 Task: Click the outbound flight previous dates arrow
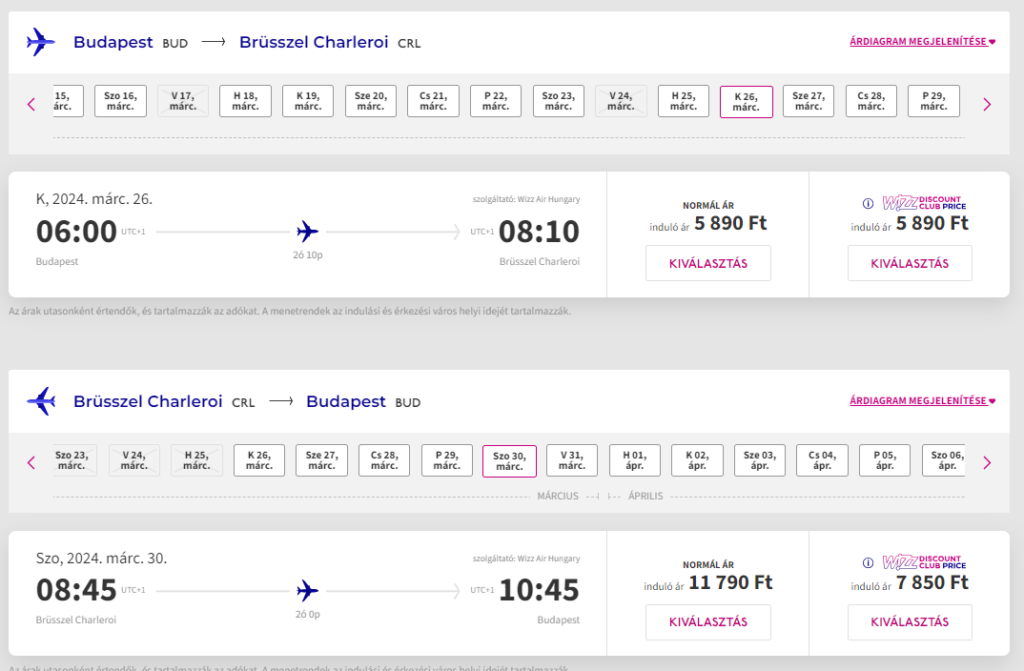coord(31,104)
